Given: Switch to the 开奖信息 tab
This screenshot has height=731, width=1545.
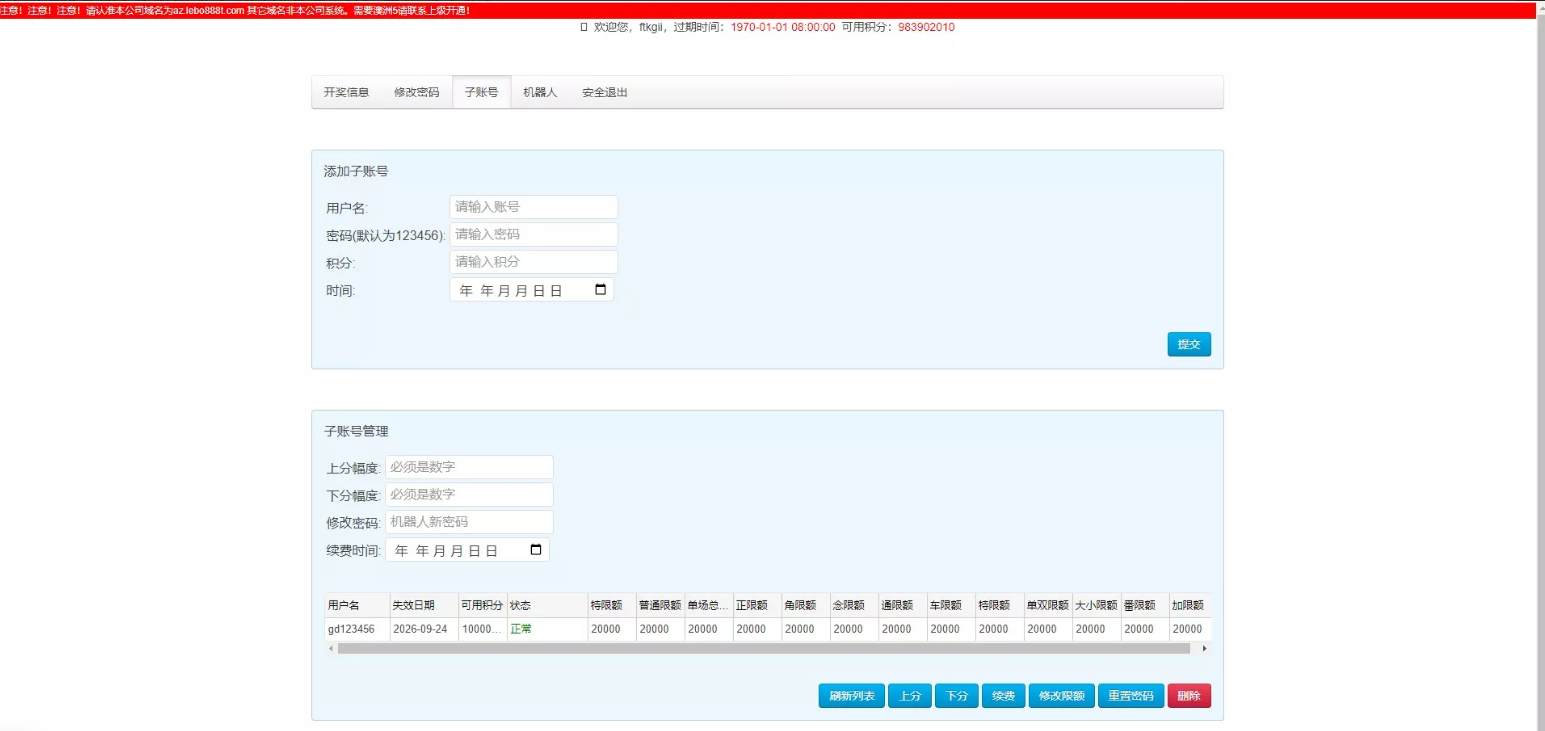Looking at the screenshot, I should (x=346, y=92).
